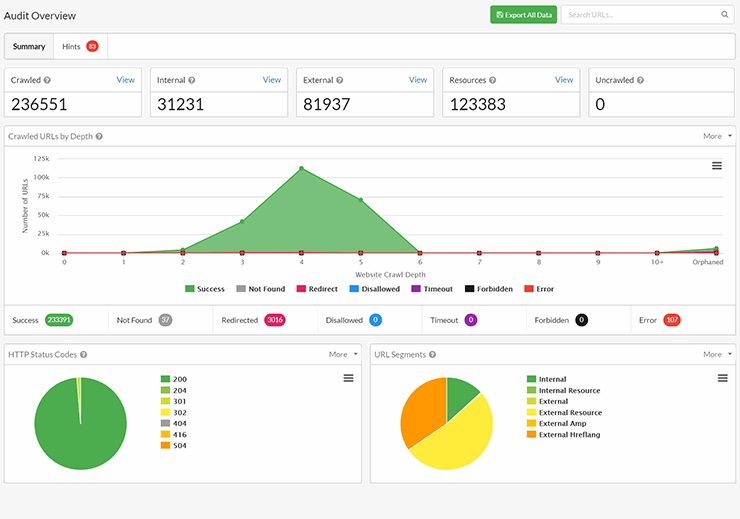Expand More dropdown in Crawled URLs by Depth
740x519 pixels.
tap(717, 136)
